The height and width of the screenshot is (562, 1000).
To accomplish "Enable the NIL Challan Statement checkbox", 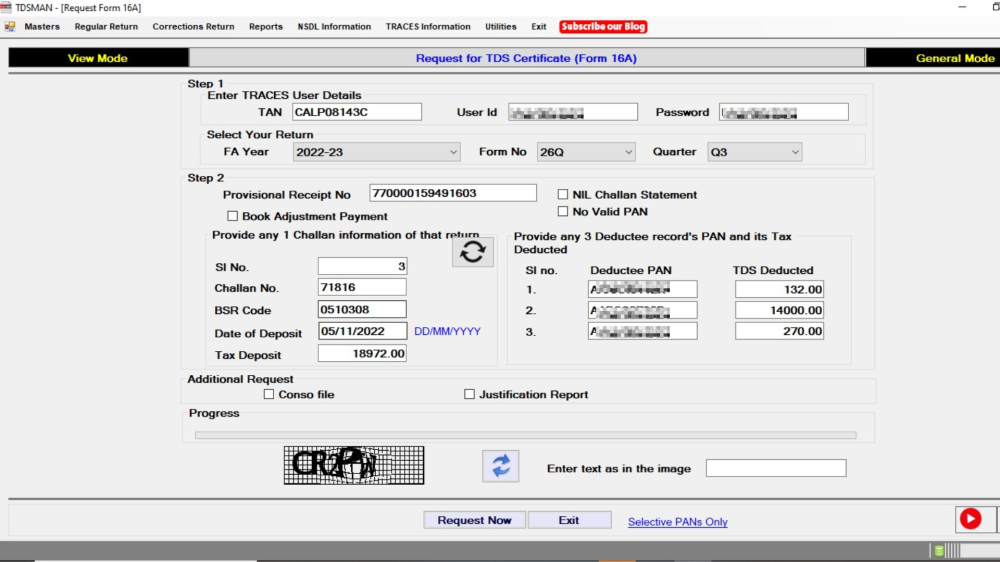I will tap(564, 195).
